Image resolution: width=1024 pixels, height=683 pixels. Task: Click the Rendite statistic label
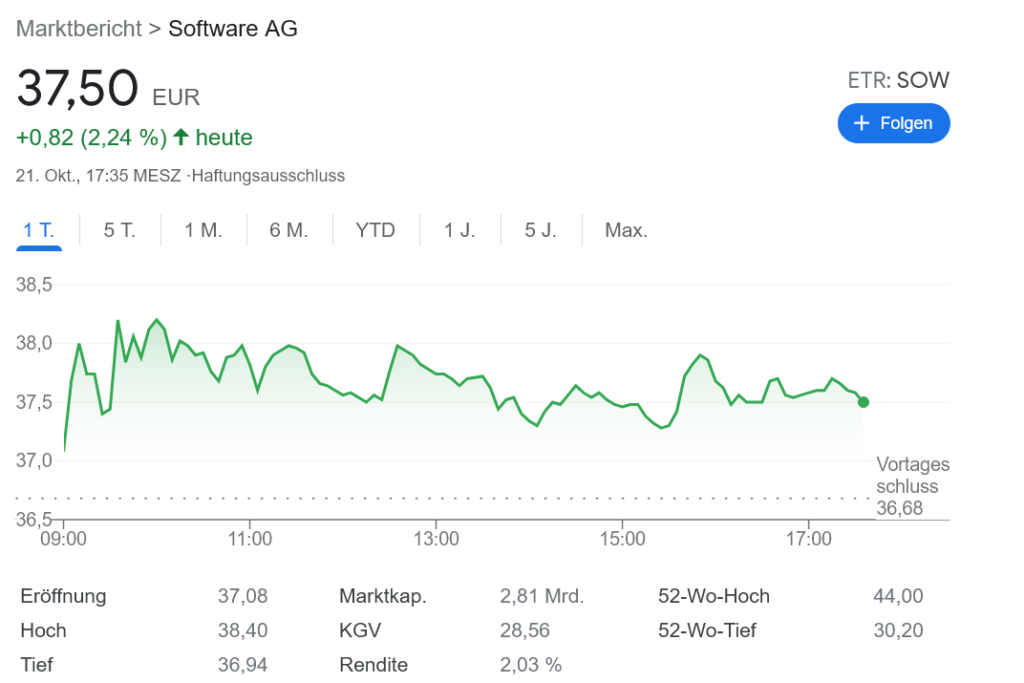click(373, 665)
